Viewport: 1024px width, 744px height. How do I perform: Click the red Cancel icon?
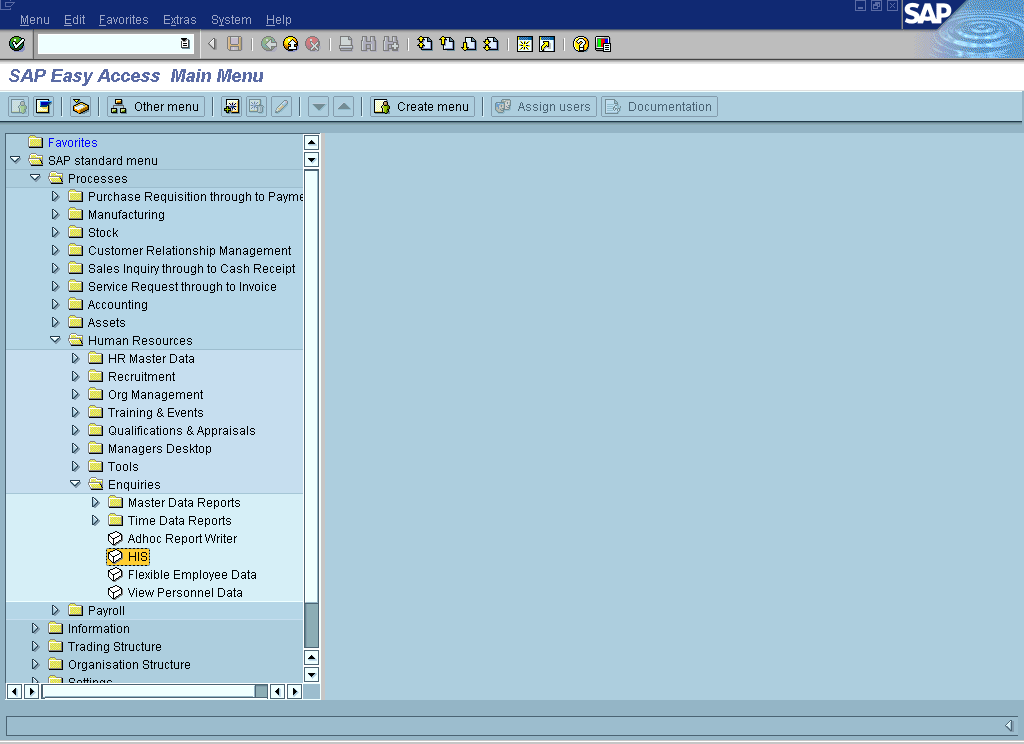pos(313,44)
